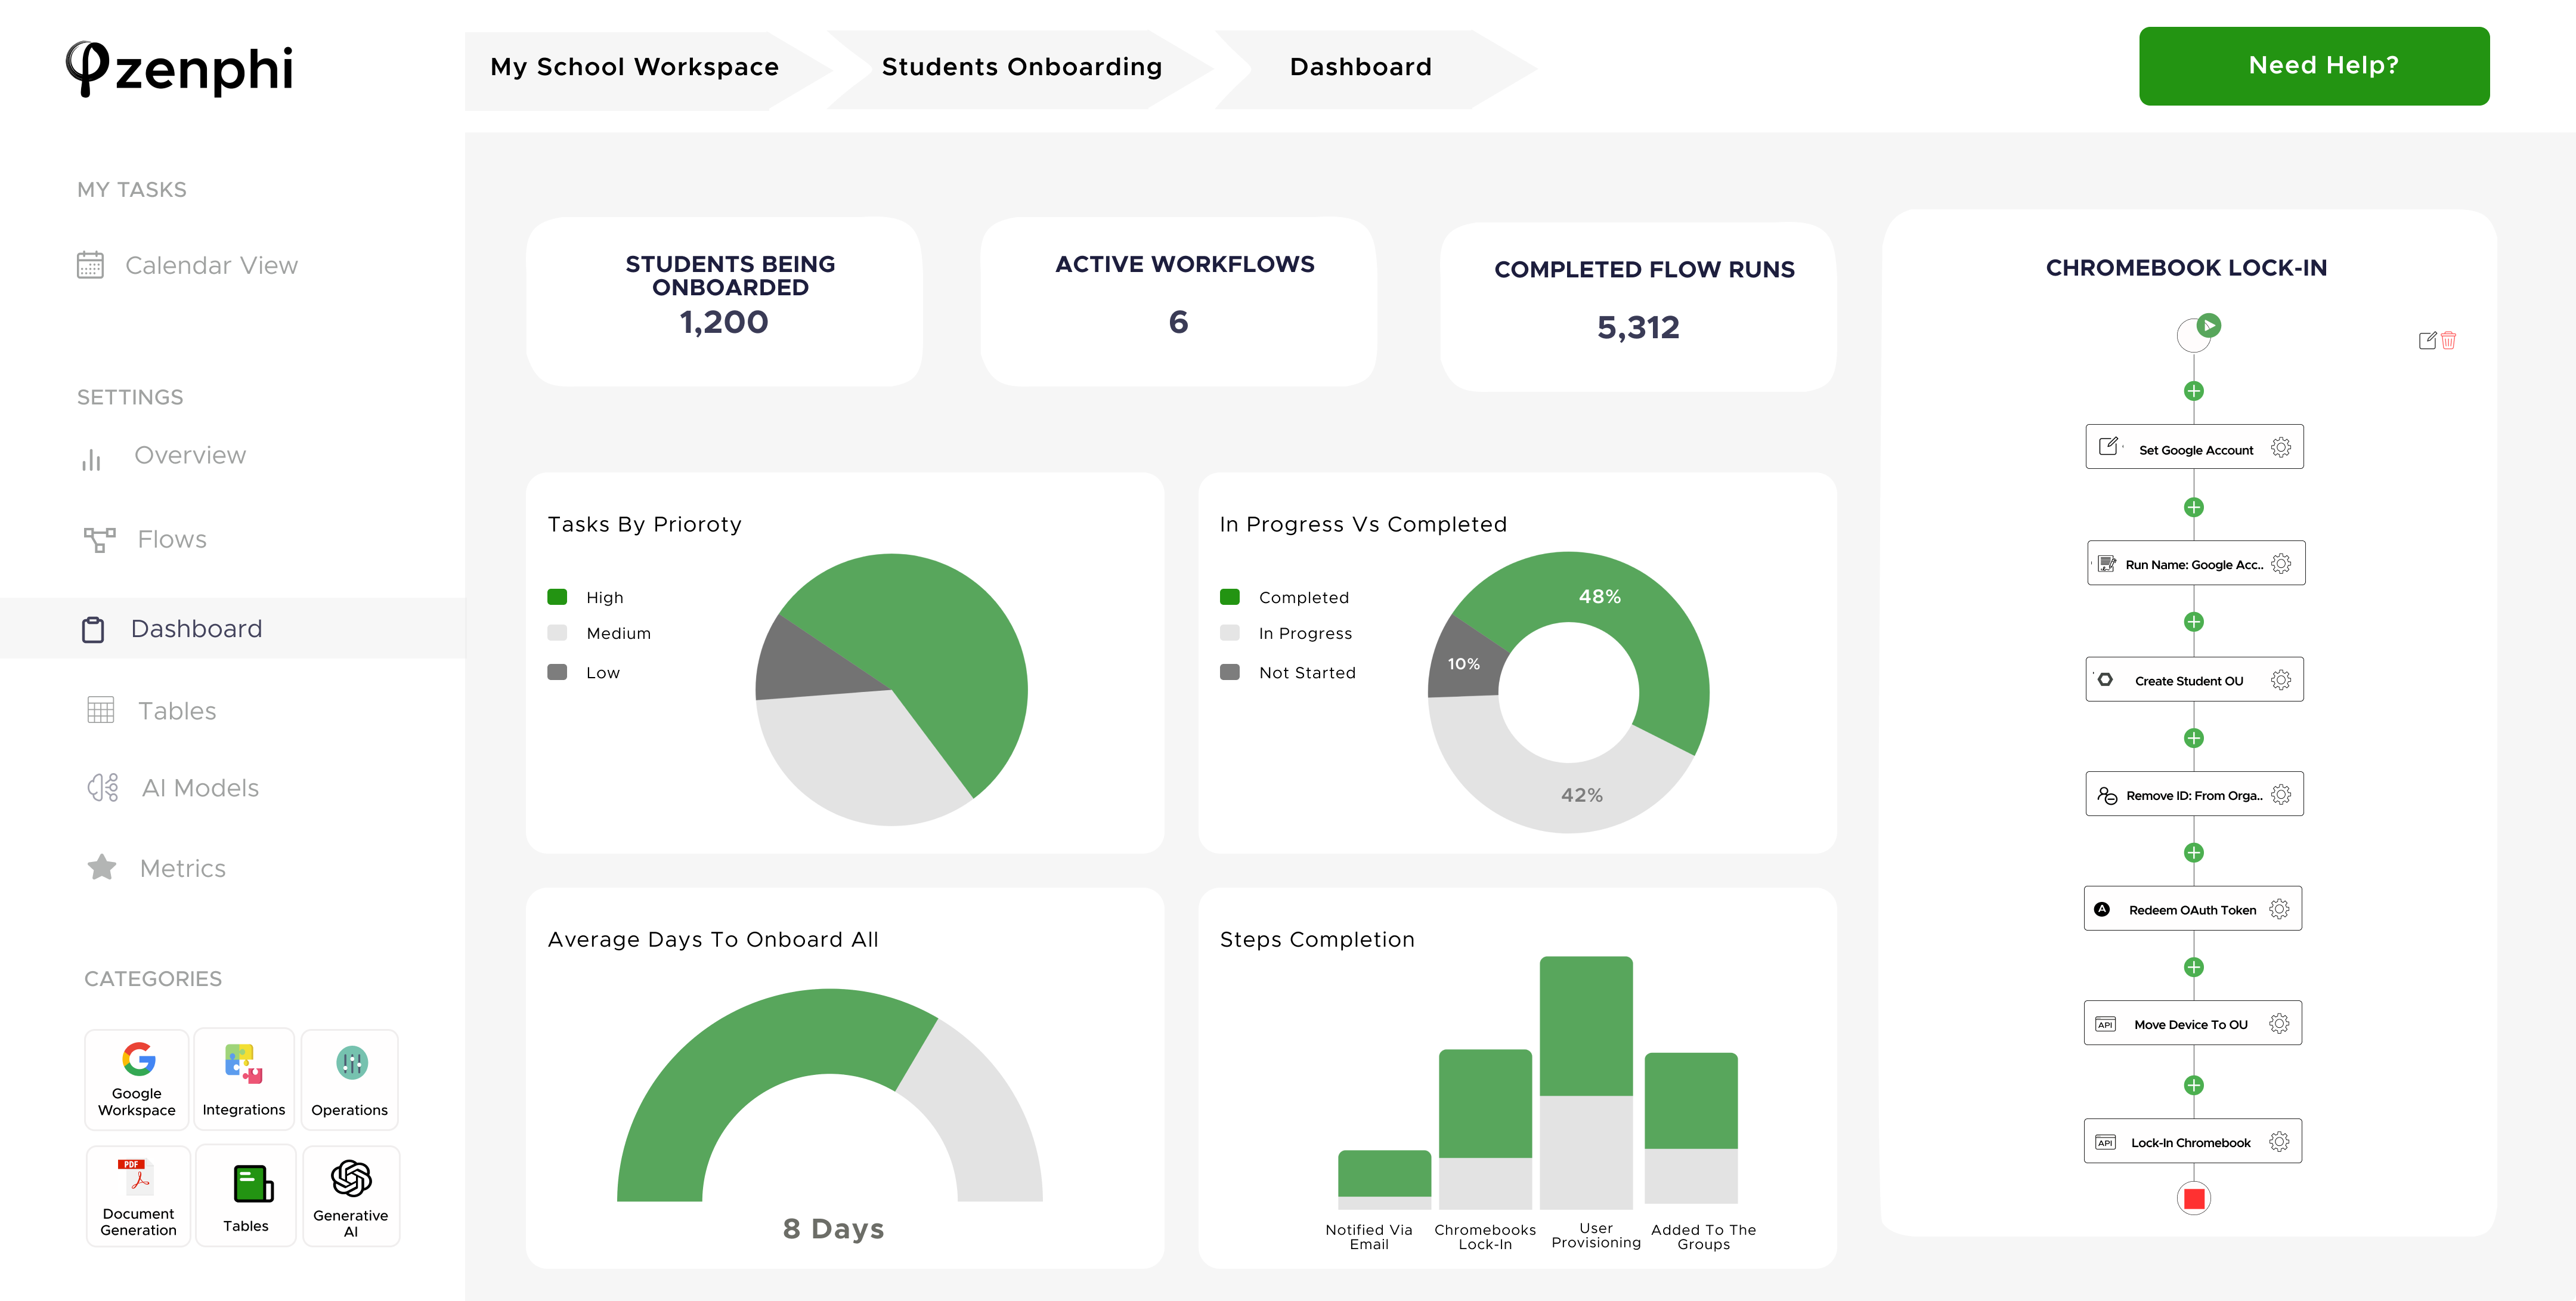The image size is (2576, 1301).
Task: Select the Flows icon in the sidebar
Action: [x=99, y=539]
